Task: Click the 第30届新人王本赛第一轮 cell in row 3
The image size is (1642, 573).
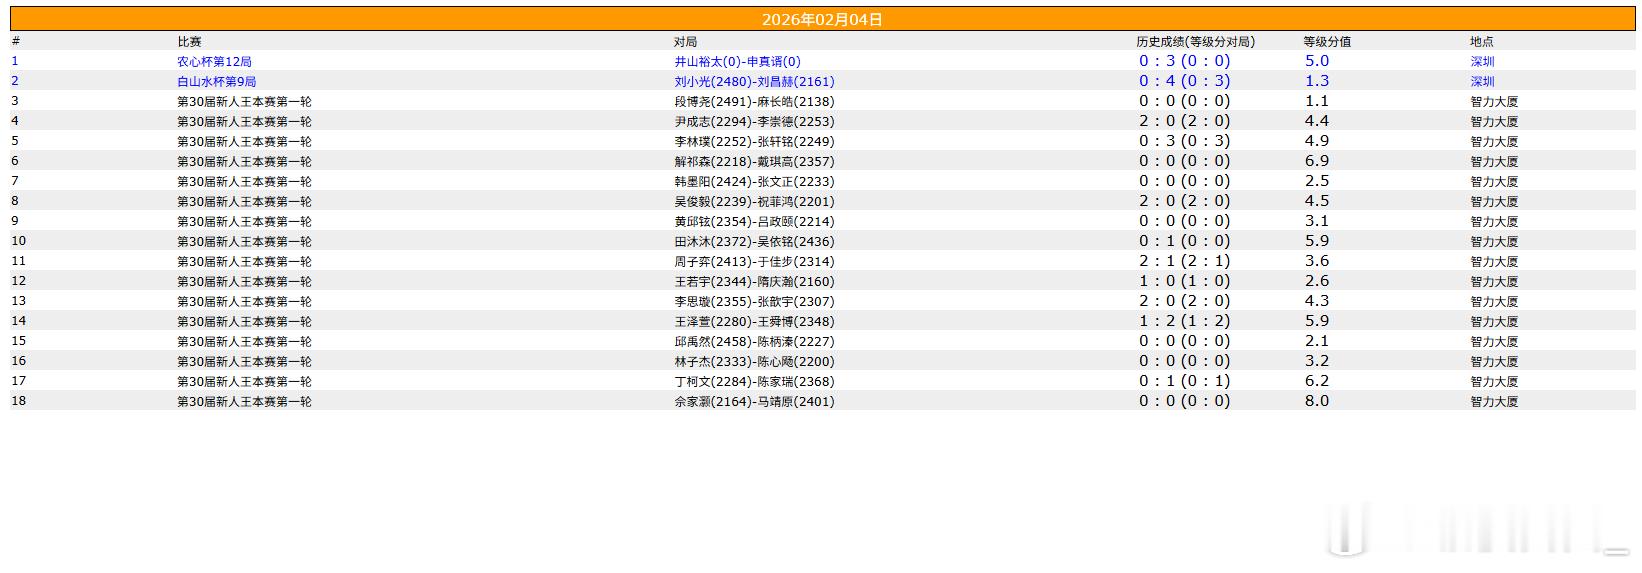Action: point(244,101)
